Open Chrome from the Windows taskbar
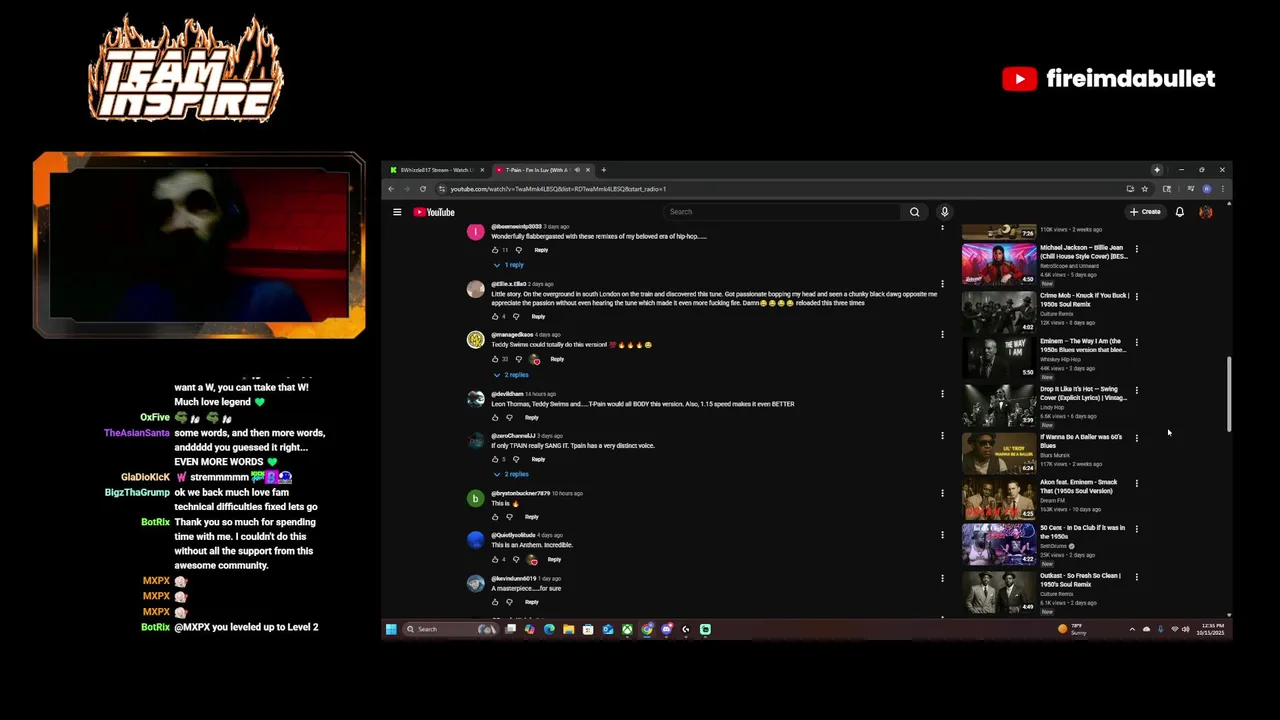 coord(647,629)
